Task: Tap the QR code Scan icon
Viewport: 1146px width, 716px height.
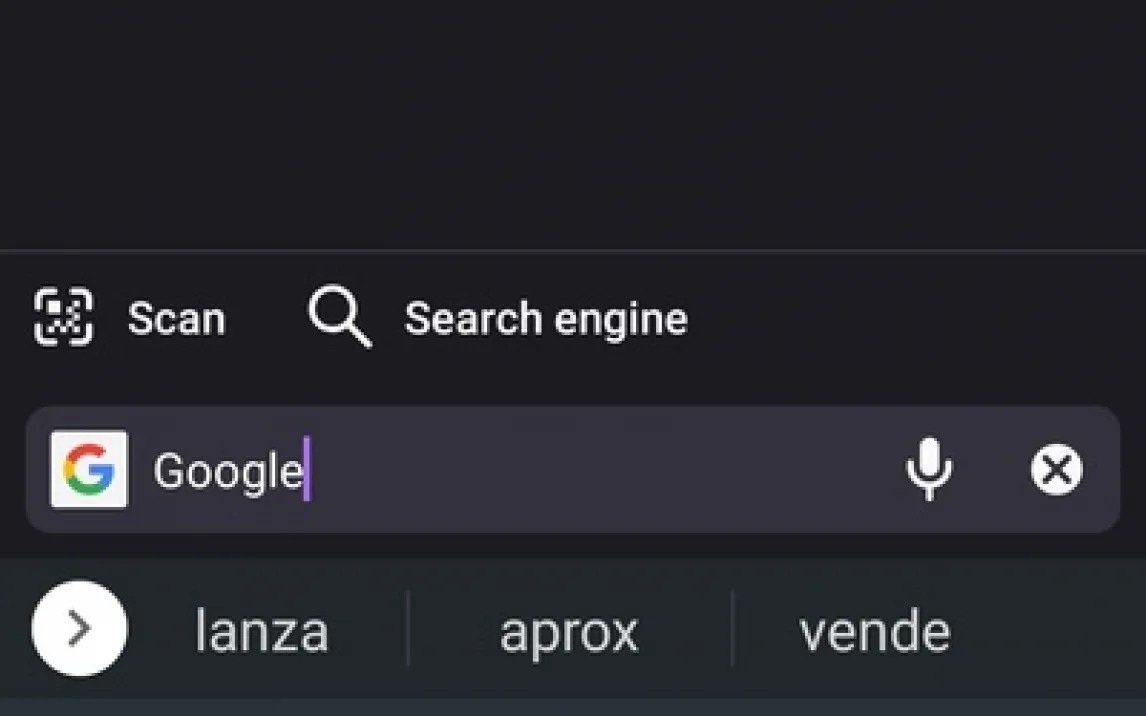Action: click(x=63, y=317)
